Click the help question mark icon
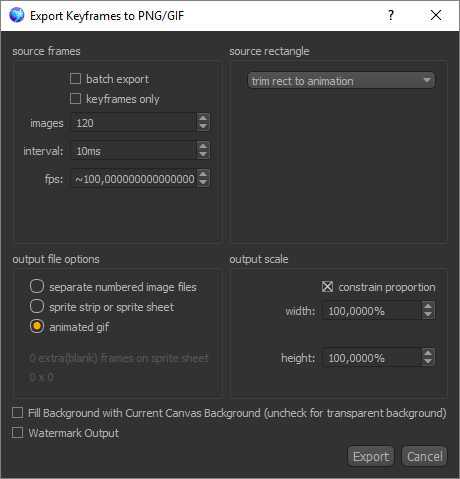 tap(391, 15)
